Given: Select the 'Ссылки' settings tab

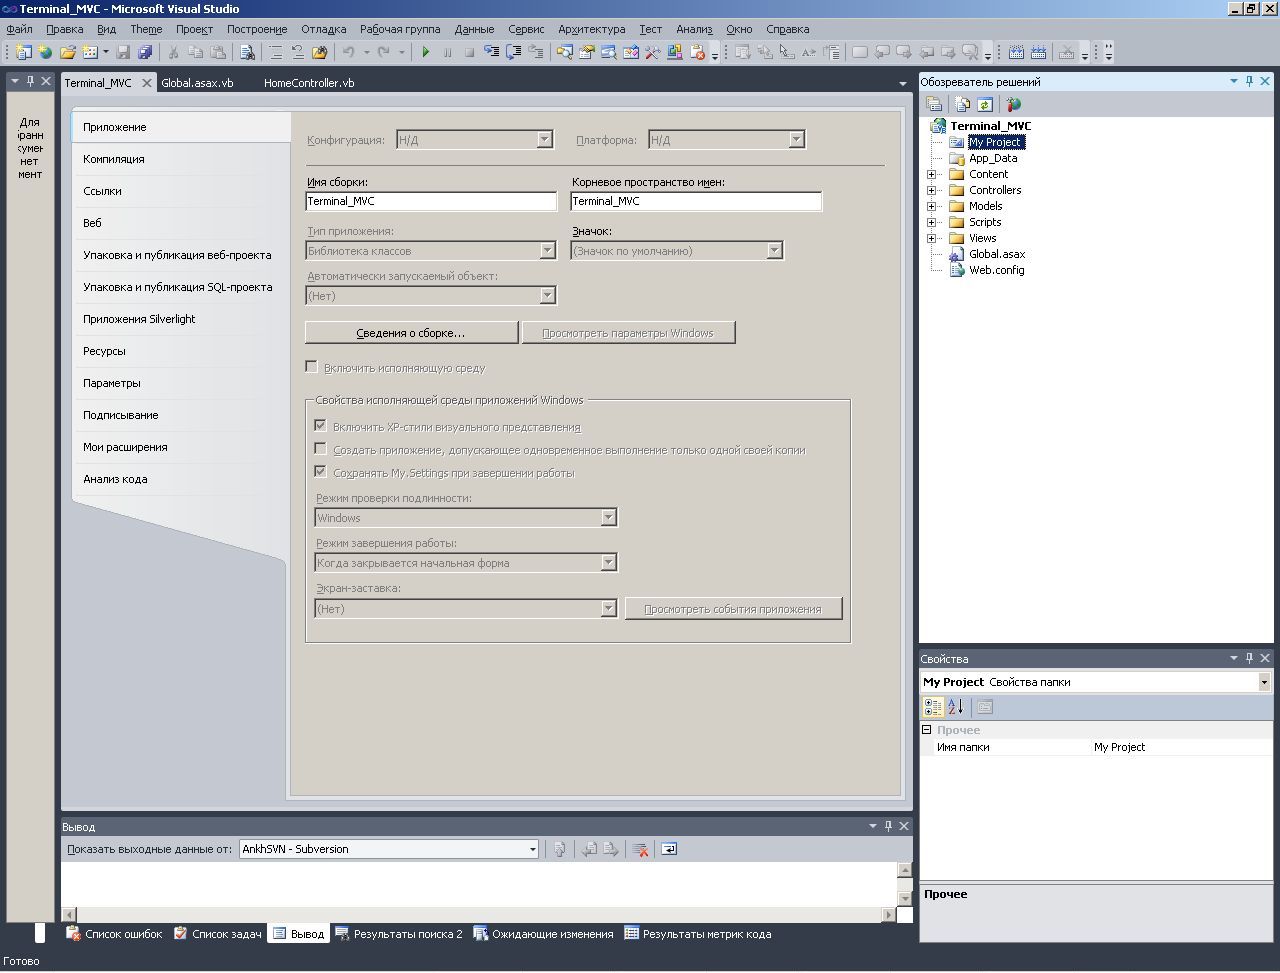Looking at the screenshot, I should 102,191.
